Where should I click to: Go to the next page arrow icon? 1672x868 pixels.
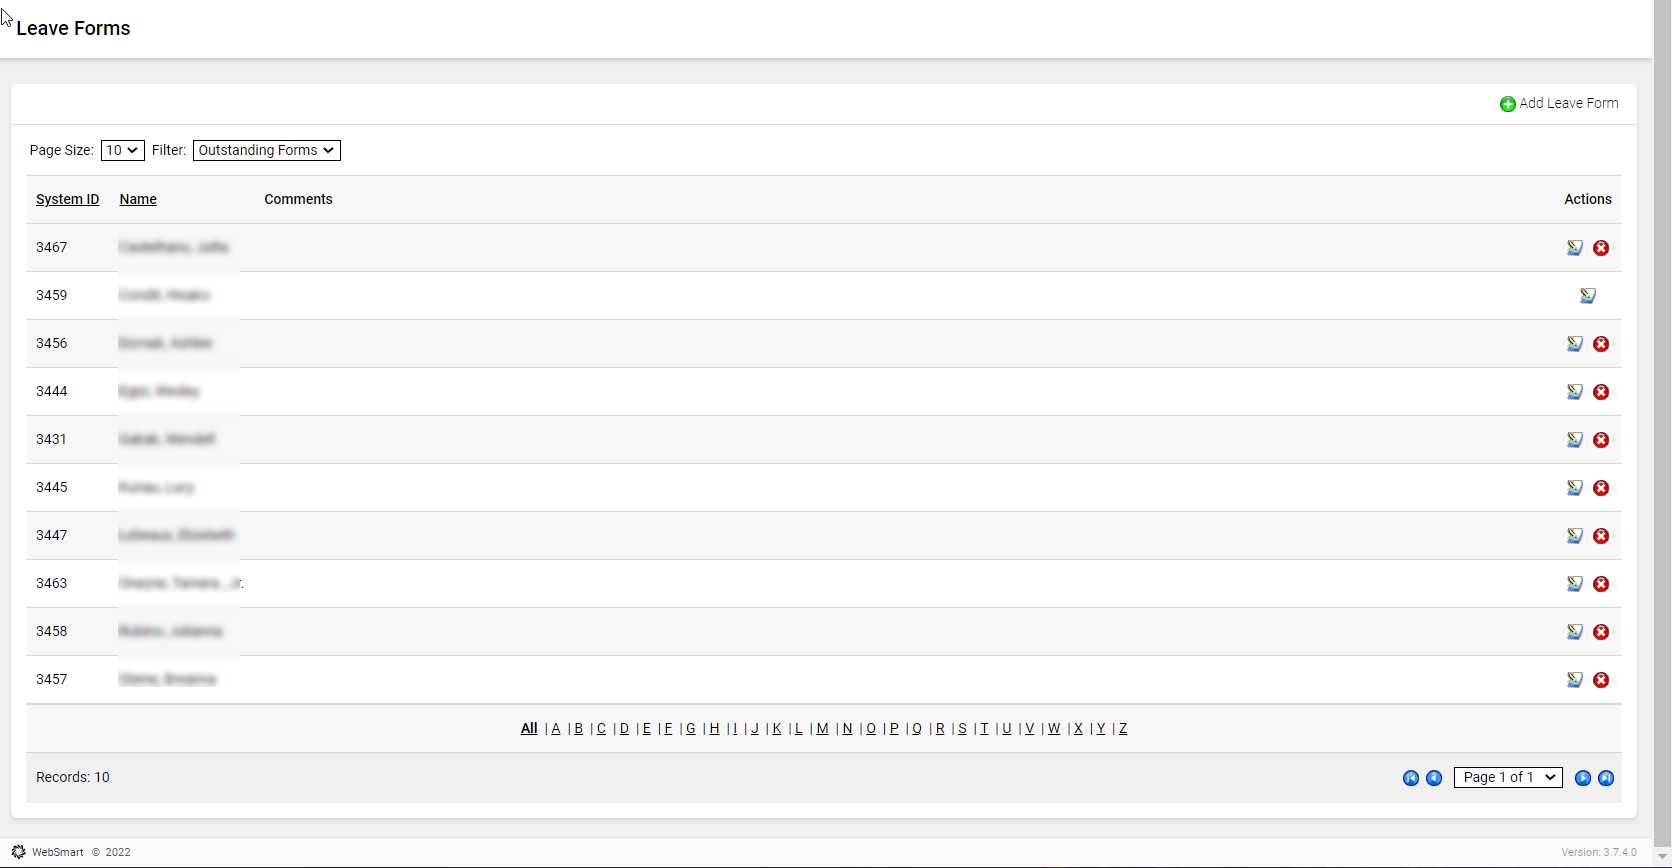point(1583,778)
